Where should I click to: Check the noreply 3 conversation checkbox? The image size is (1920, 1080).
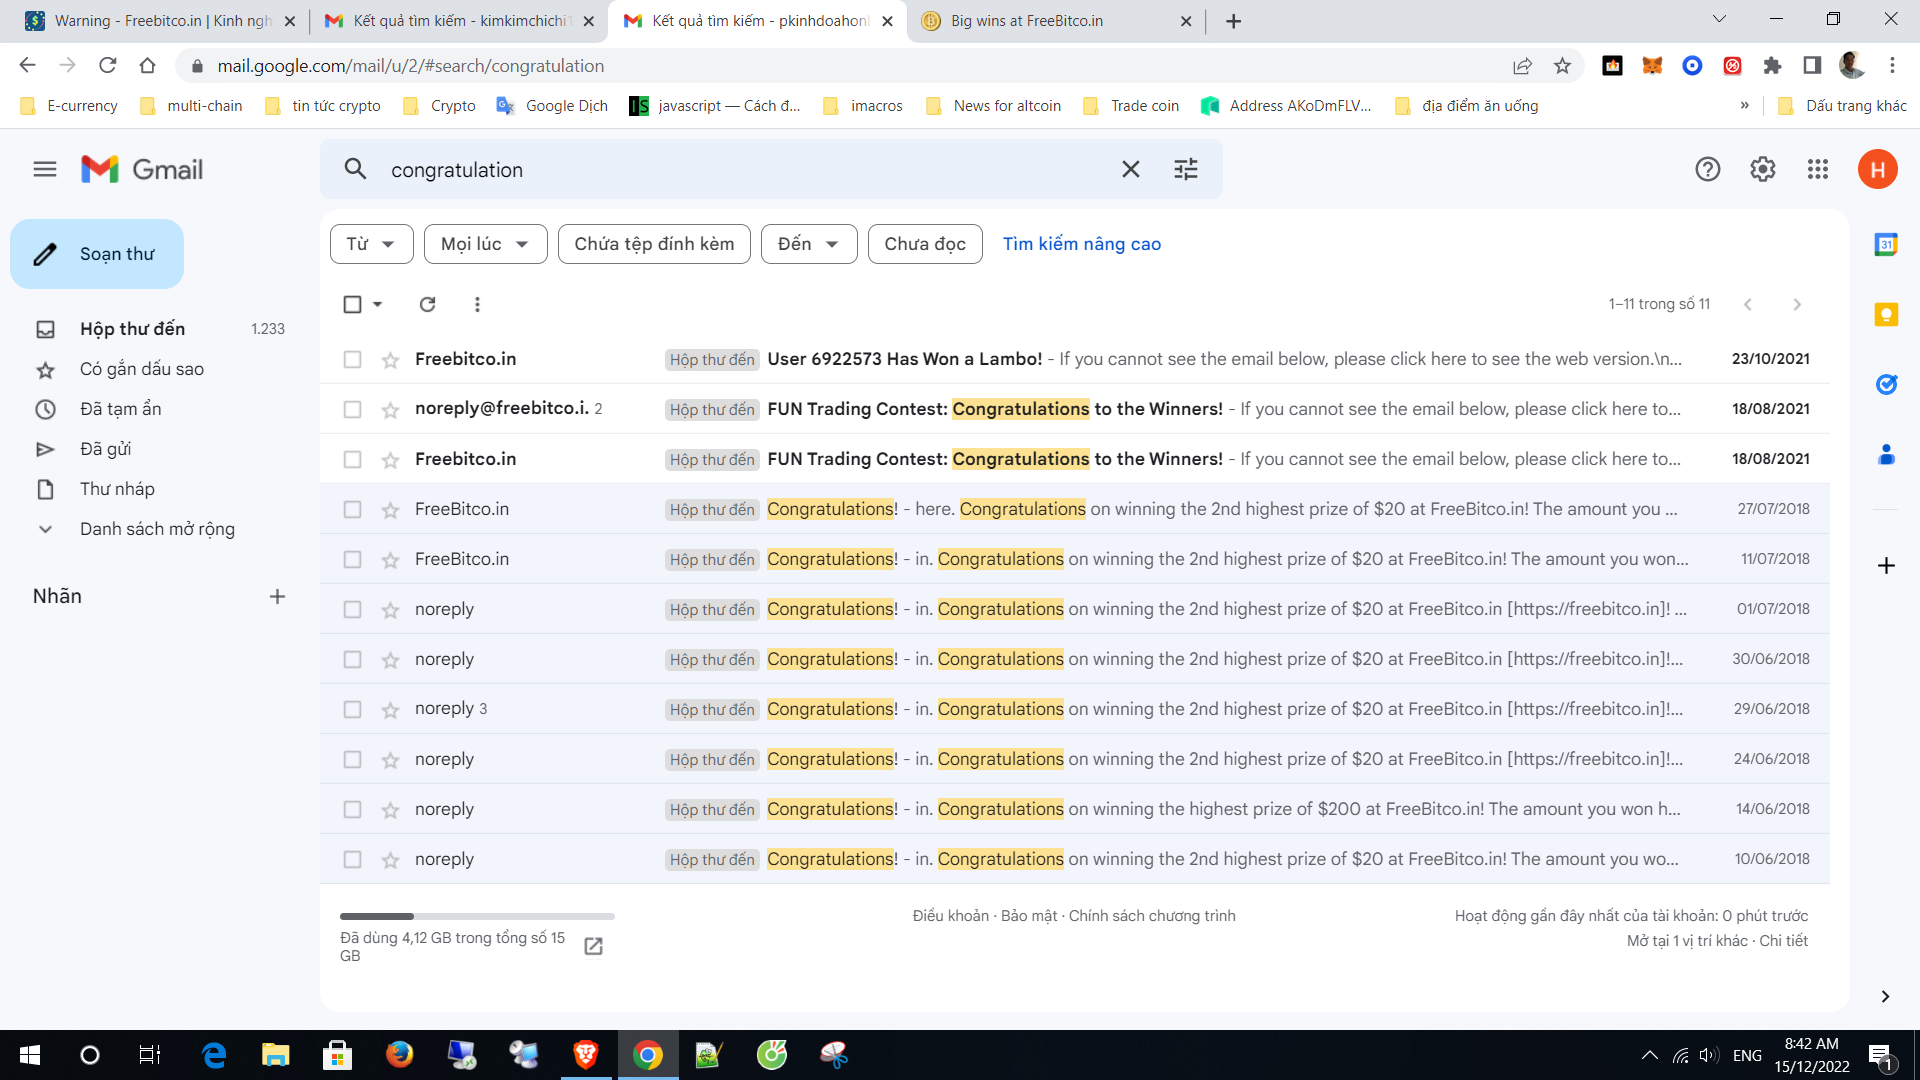point(352,709)
